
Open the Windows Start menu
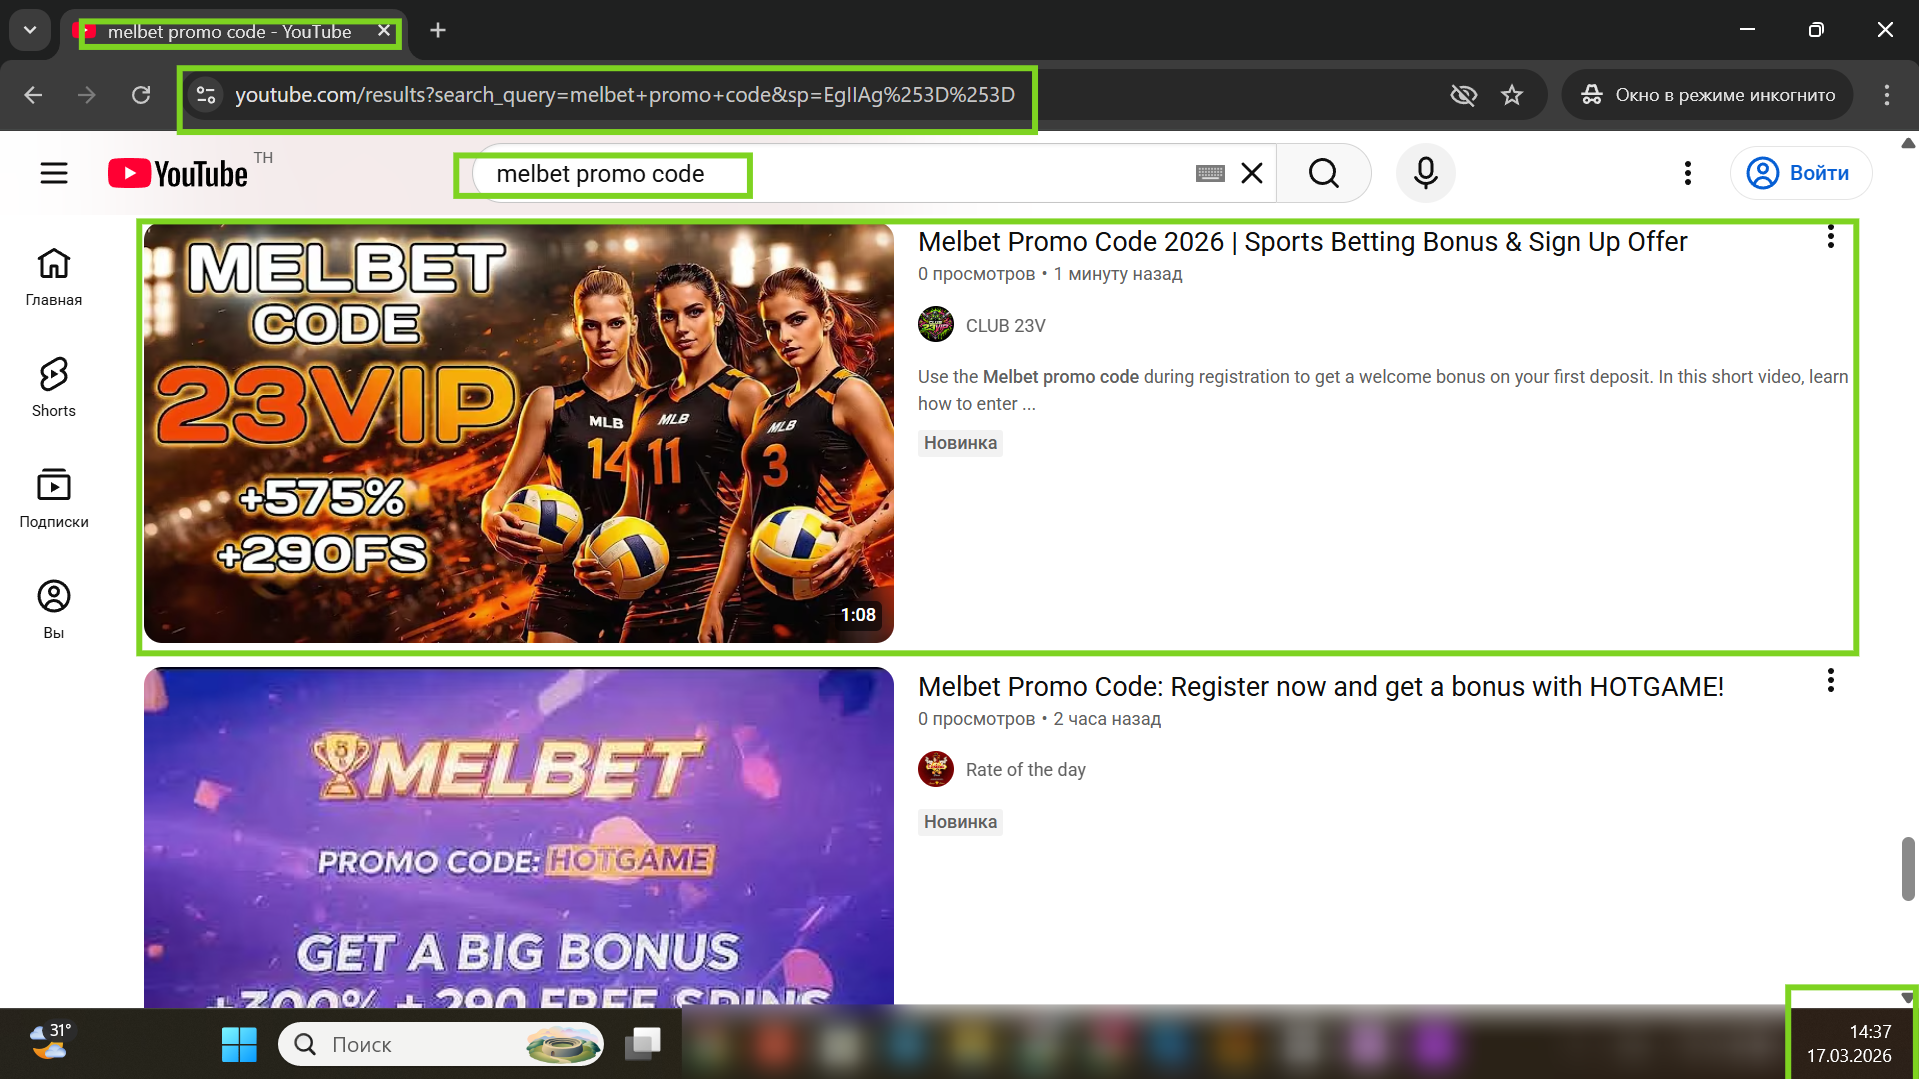(239, 1045)
